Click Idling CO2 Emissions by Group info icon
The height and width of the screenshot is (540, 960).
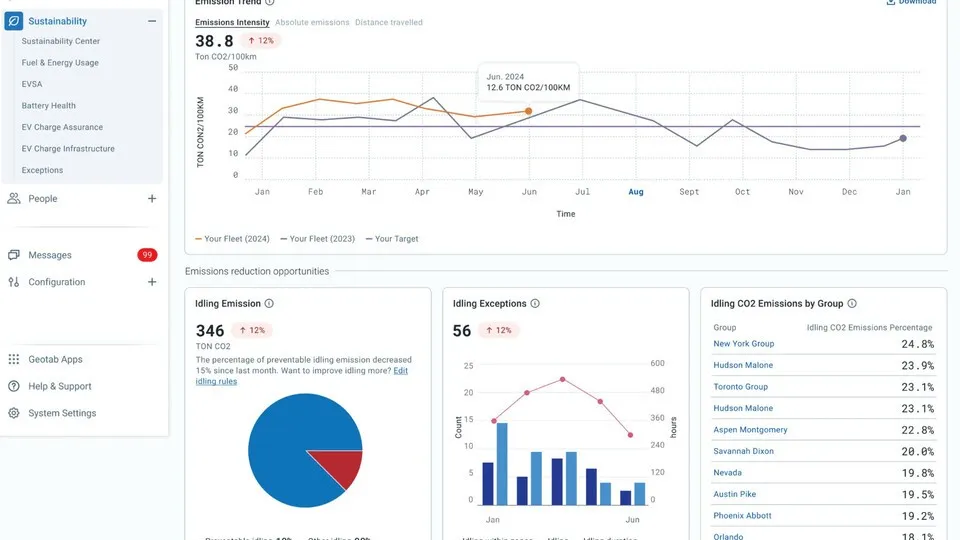click(x=852, y=304)
